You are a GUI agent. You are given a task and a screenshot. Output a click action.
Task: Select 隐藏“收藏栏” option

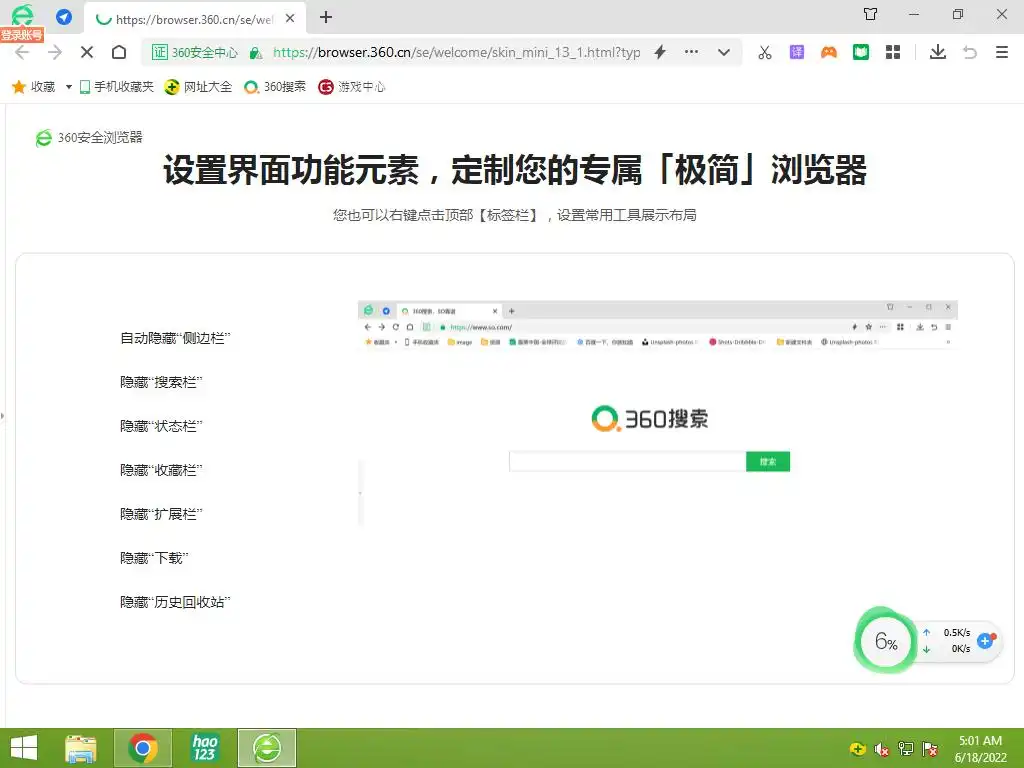pos(161,470)
